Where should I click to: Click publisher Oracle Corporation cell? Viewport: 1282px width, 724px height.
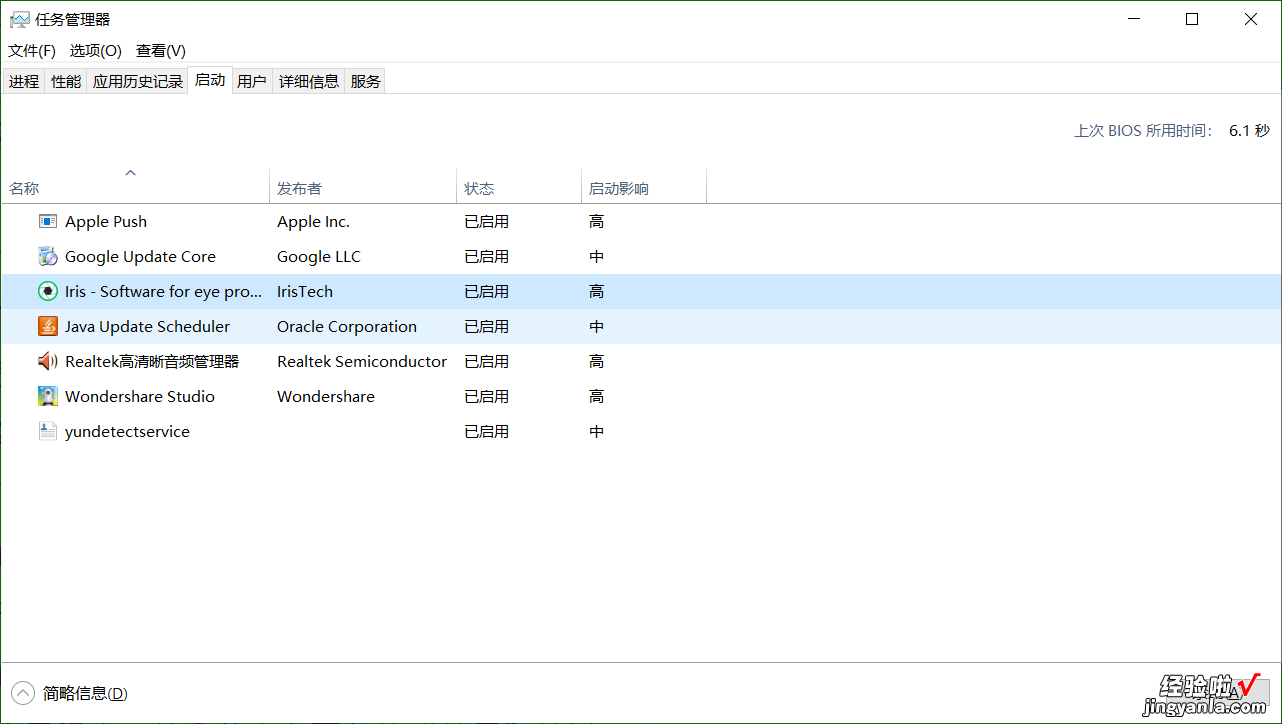click(347, 326)
